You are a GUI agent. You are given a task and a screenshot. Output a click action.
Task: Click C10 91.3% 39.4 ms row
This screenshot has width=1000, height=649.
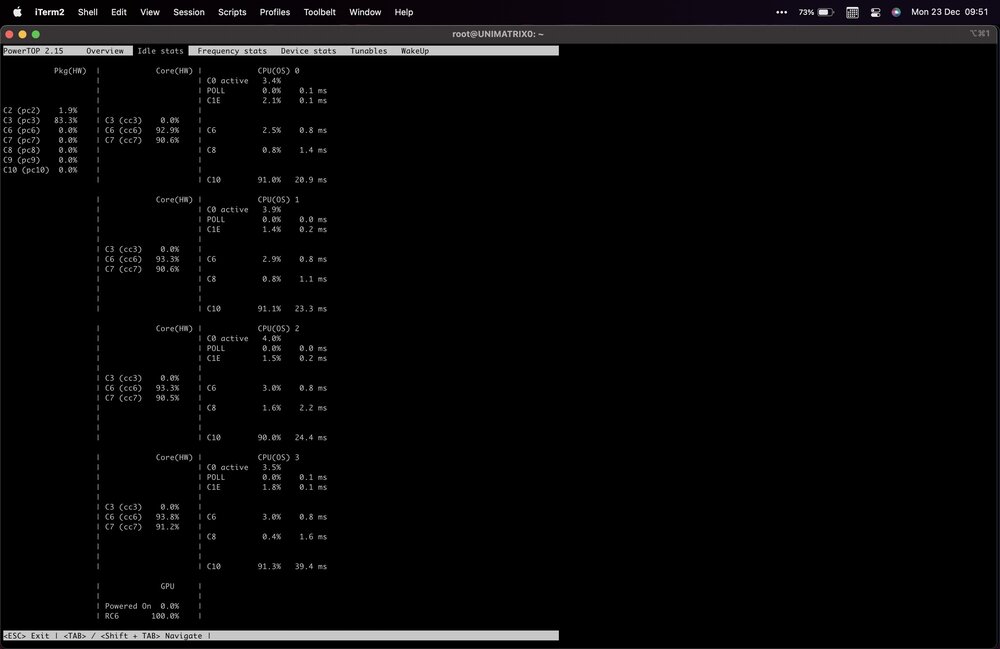267,566
